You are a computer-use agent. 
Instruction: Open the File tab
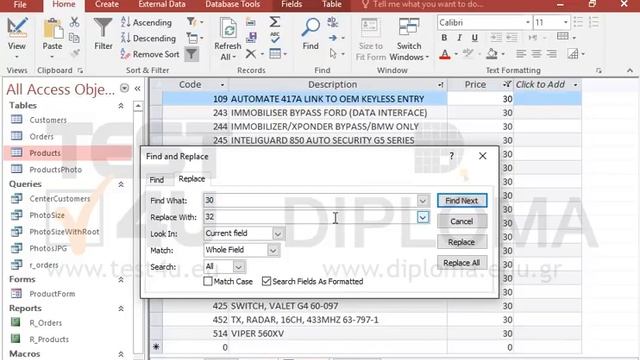point(20,5)
